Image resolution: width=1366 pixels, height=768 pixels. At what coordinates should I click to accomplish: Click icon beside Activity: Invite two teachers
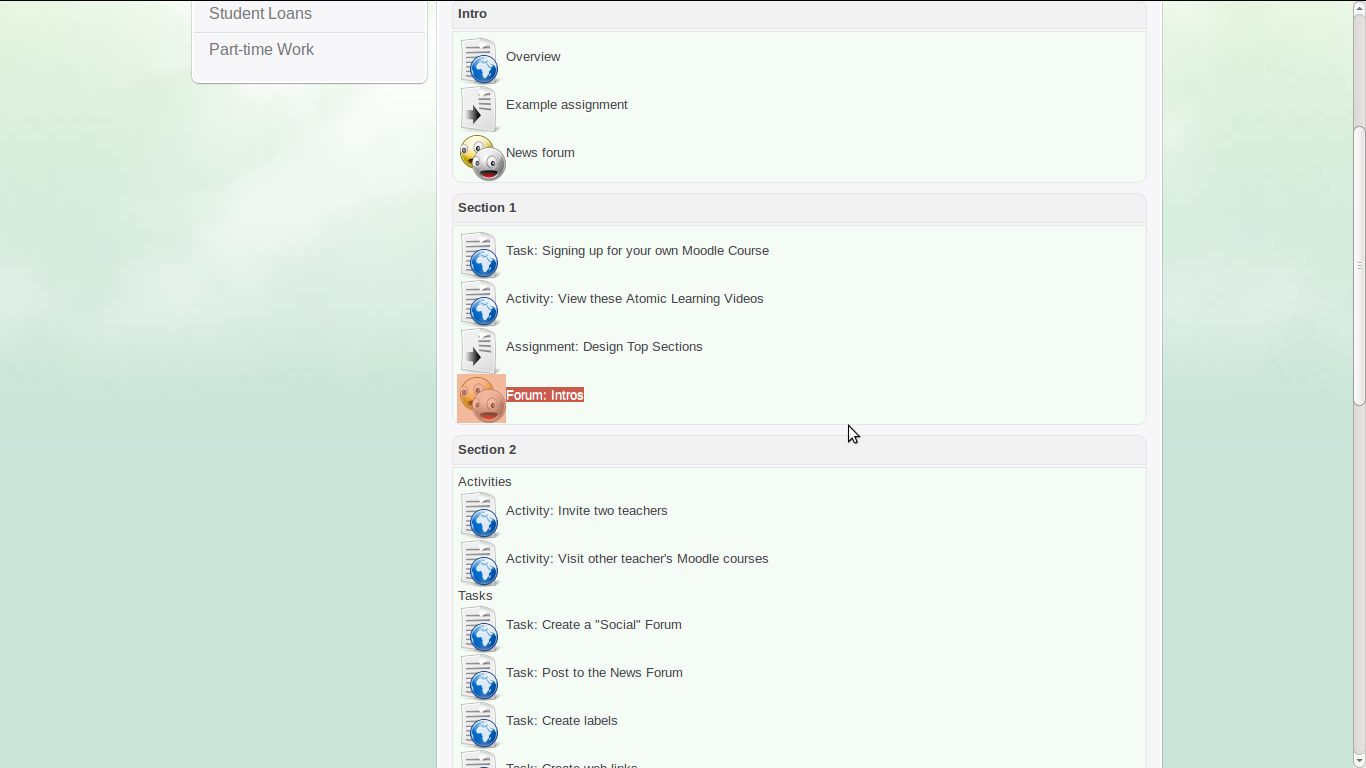click(480, 514)
